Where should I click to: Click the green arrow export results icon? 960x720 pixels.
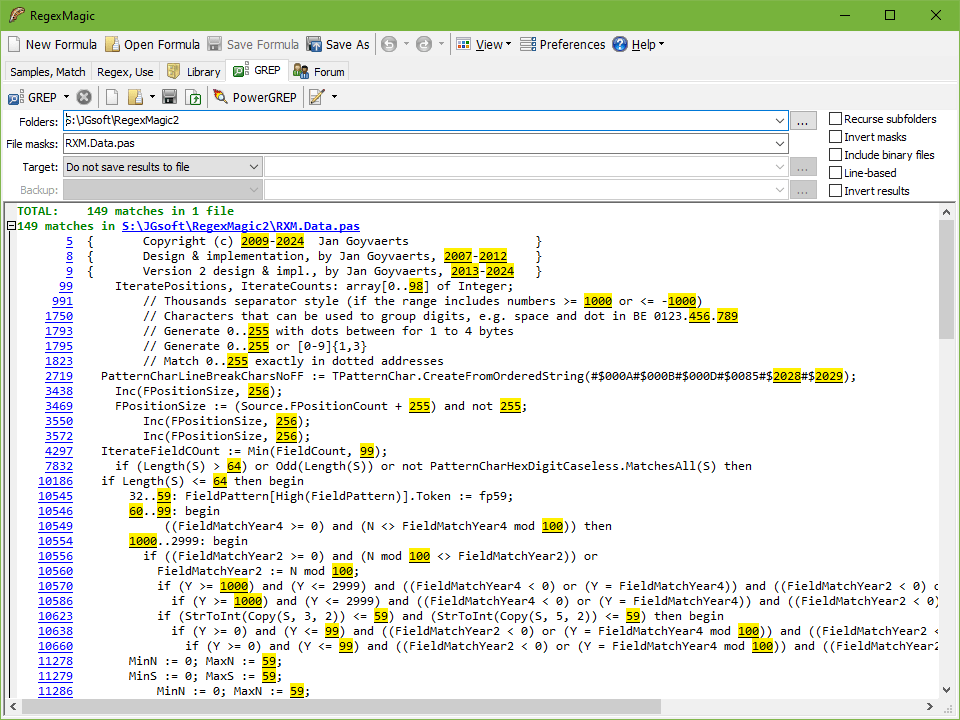click(193, 97)
